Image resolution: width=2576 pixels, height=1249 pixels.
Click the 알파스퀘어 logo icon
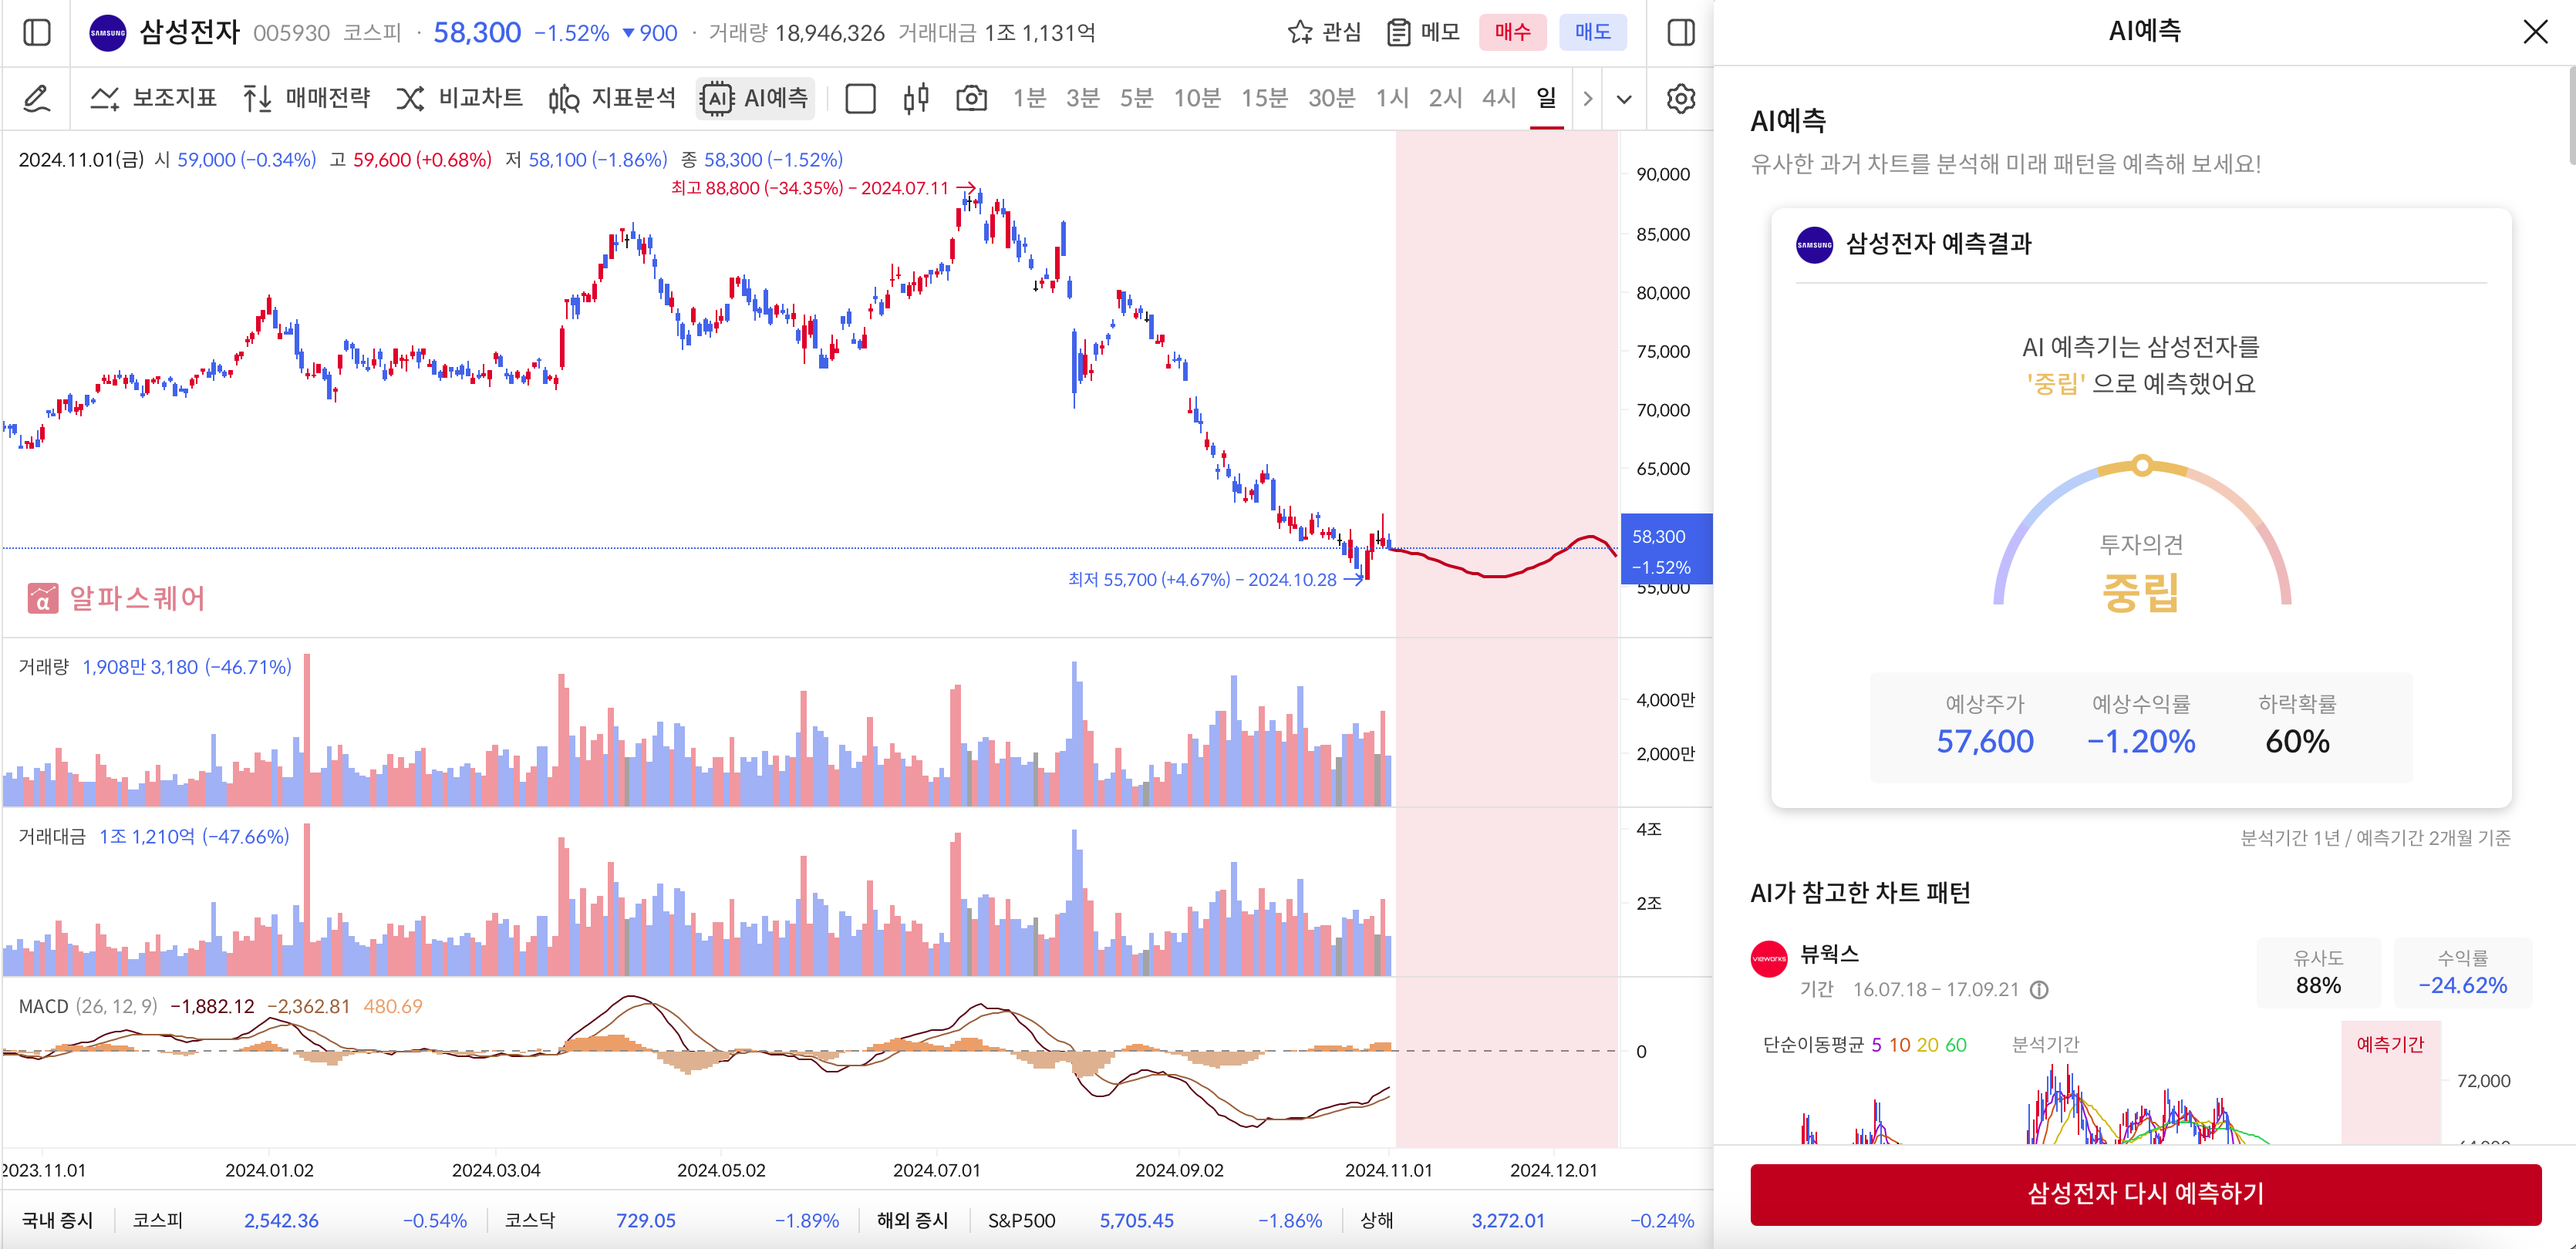point(42,598)
